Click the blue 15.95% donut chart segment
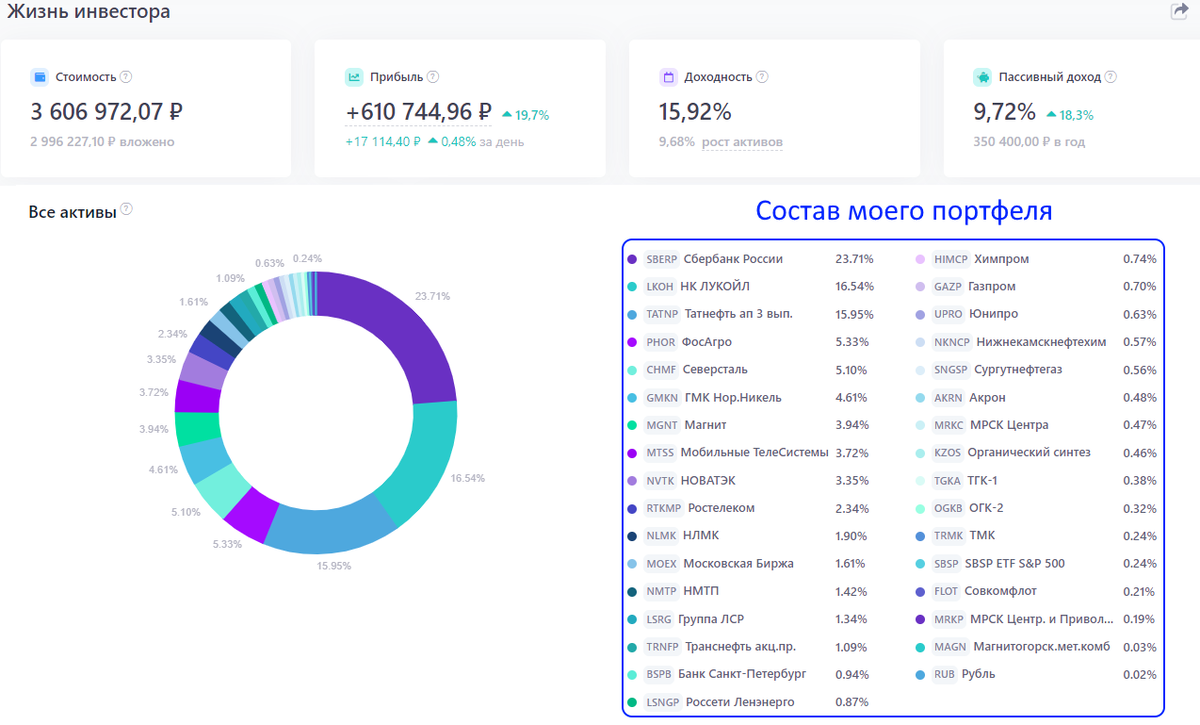 330,528
